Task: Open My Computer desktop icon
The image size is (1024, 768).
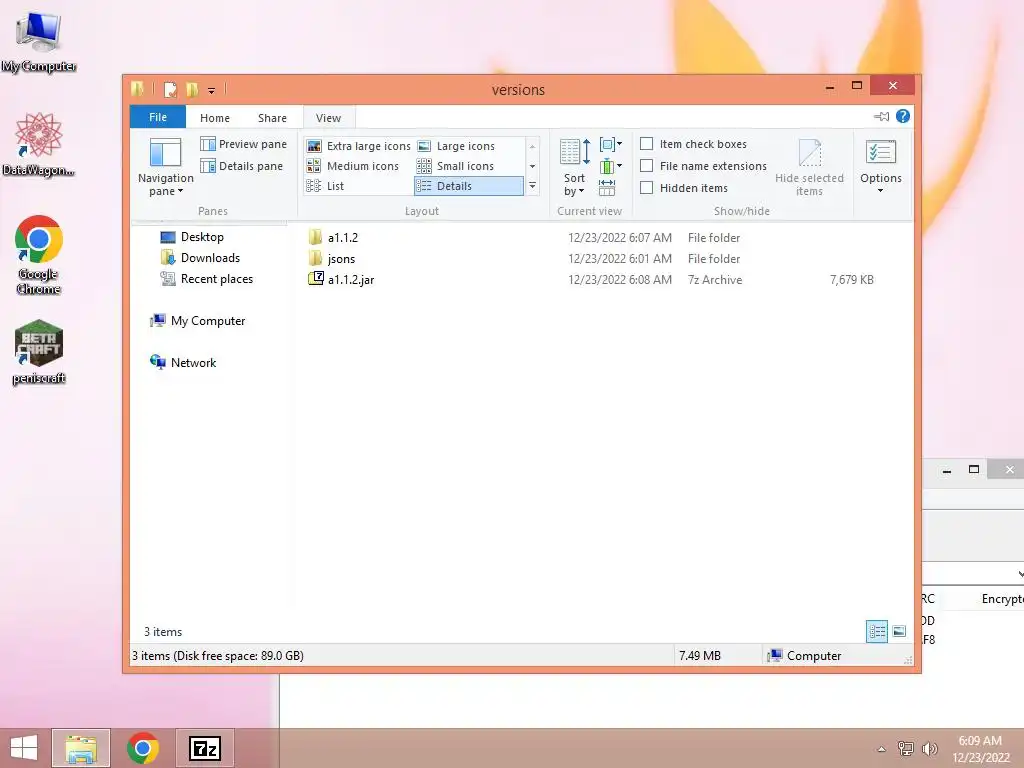Action: (39, 42)
